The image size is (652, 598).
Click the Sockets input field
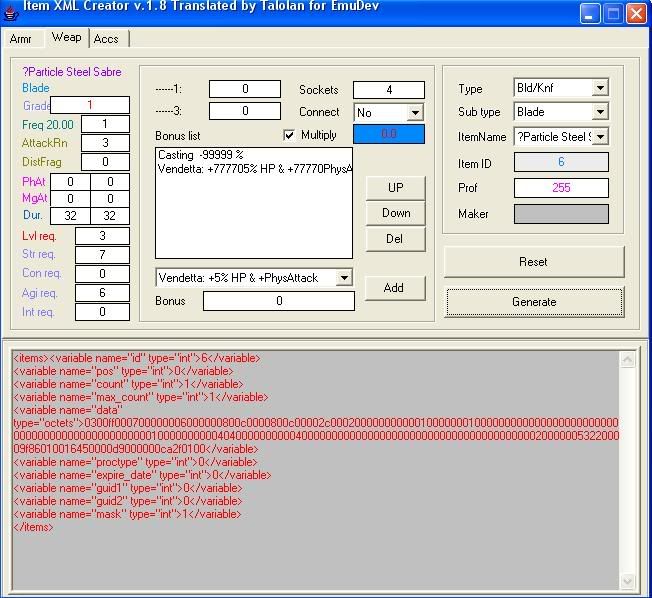(389, 90)
